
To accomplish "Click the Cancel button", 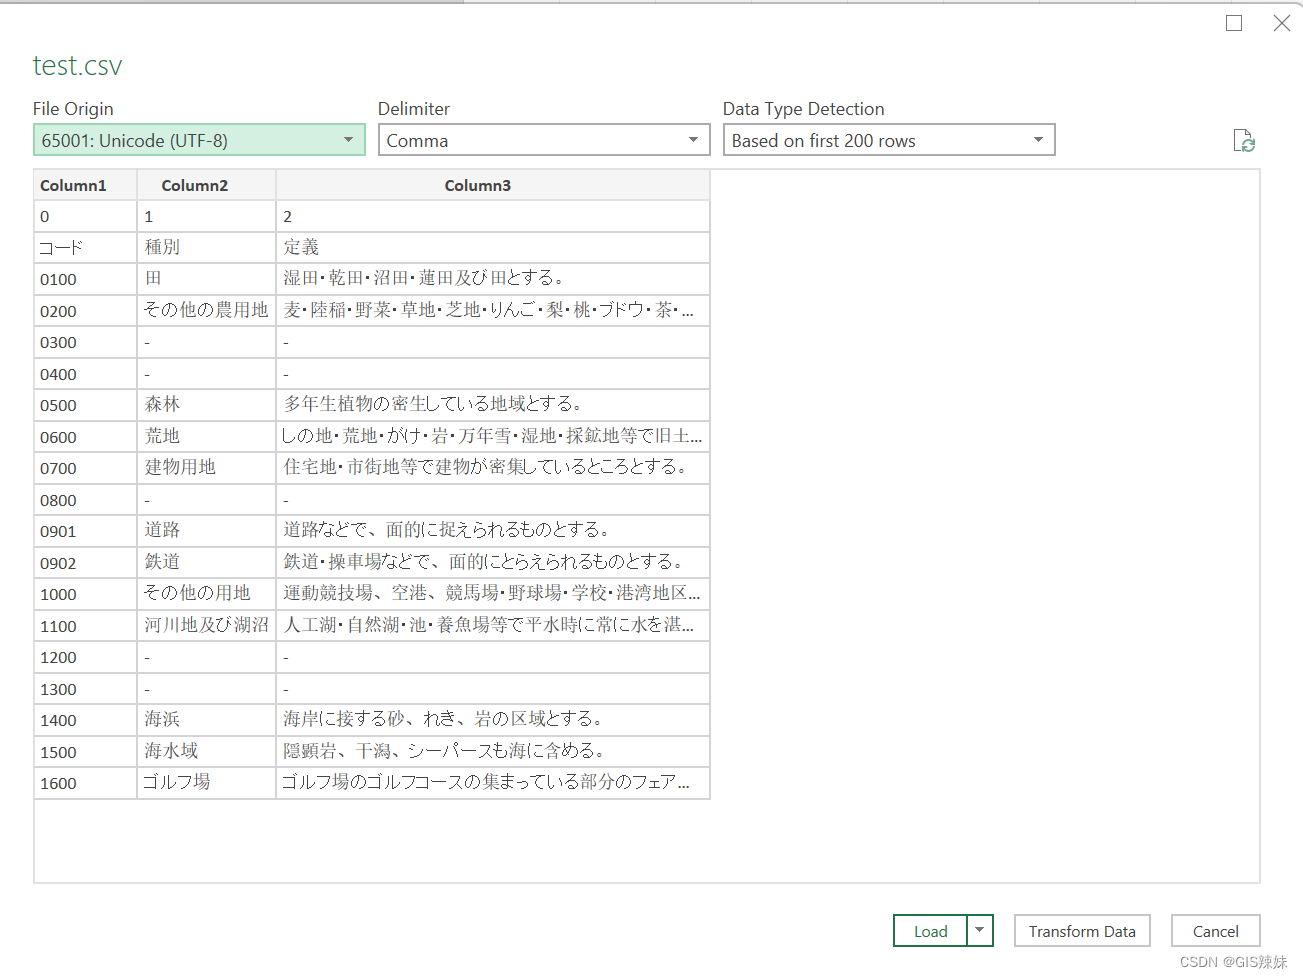I will click(1215, 931).
